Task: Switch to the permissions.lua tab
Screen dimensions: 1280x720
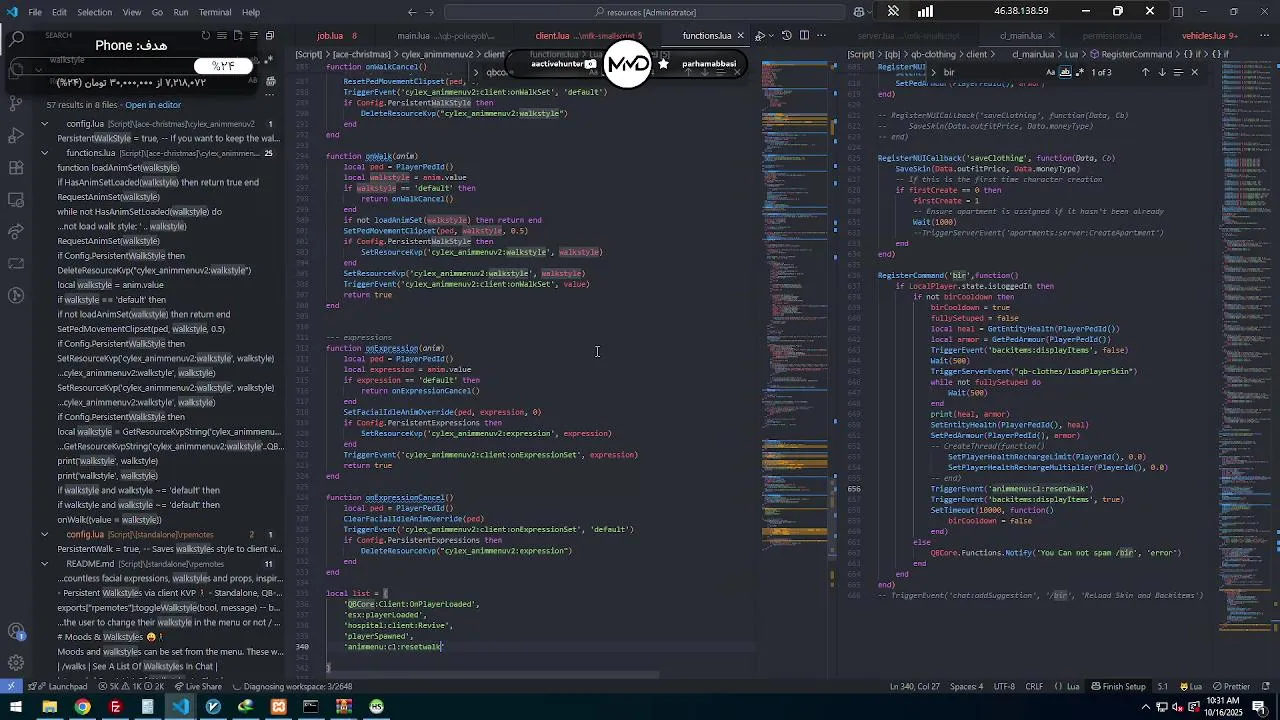Action: pos(1112,36)
